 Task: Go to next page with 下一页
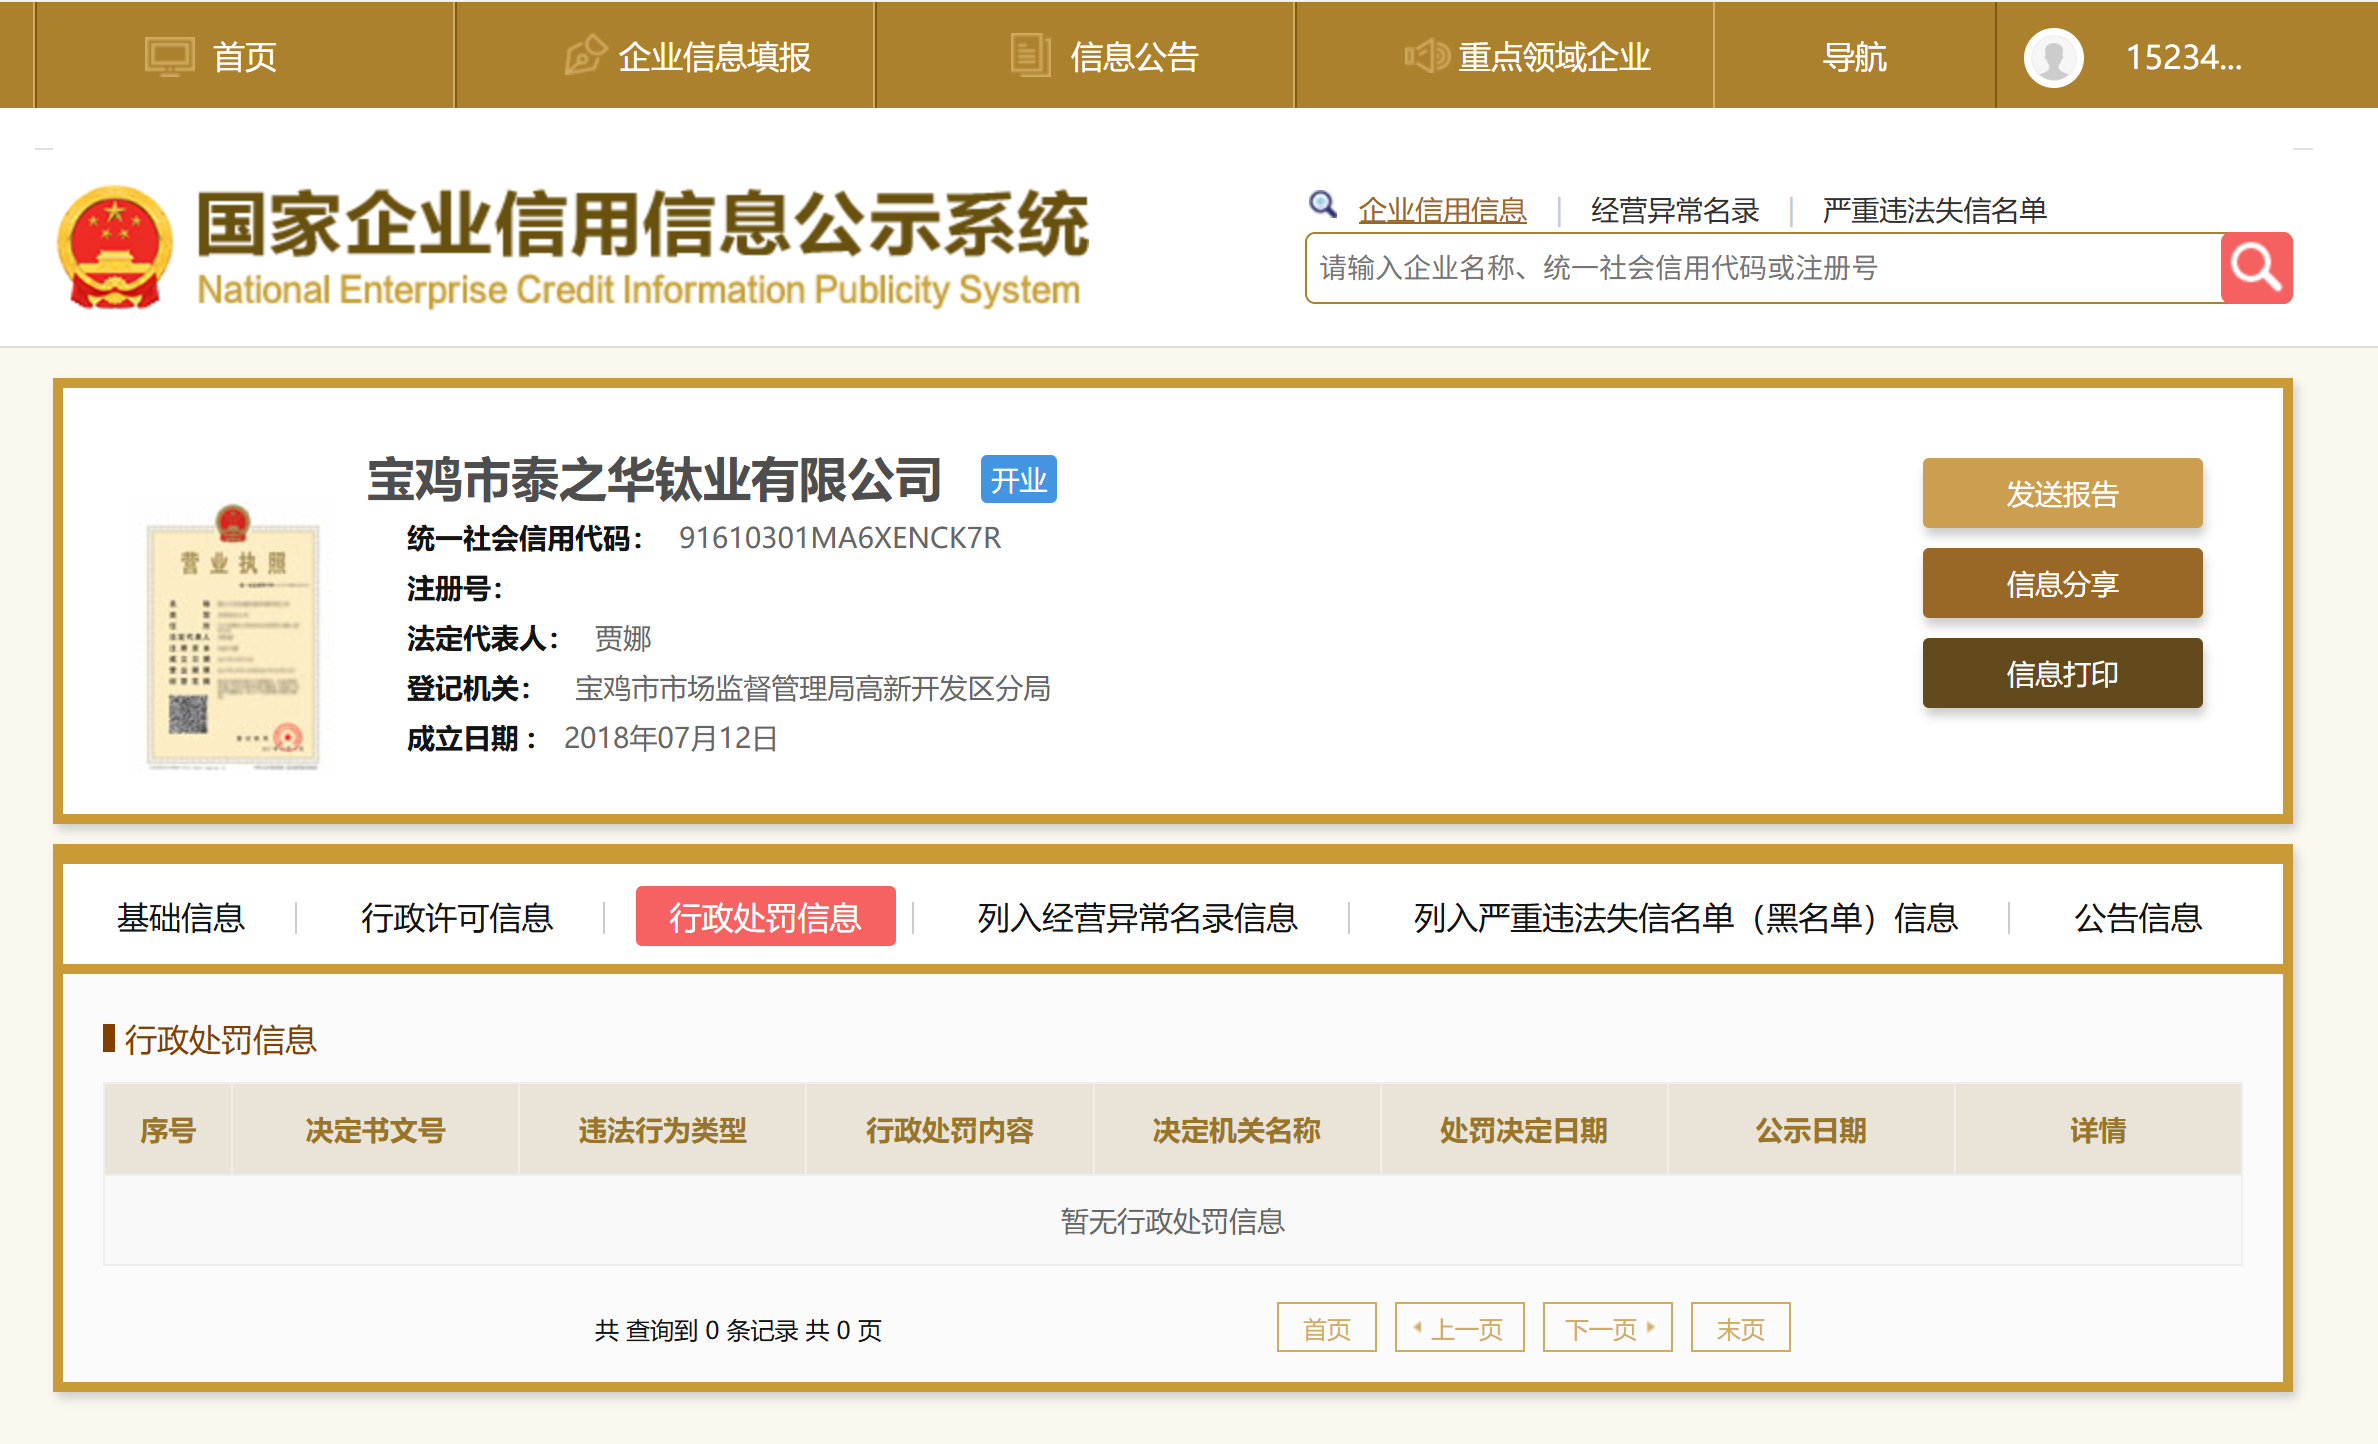pyautogui.click(x=1607, y=1328)
